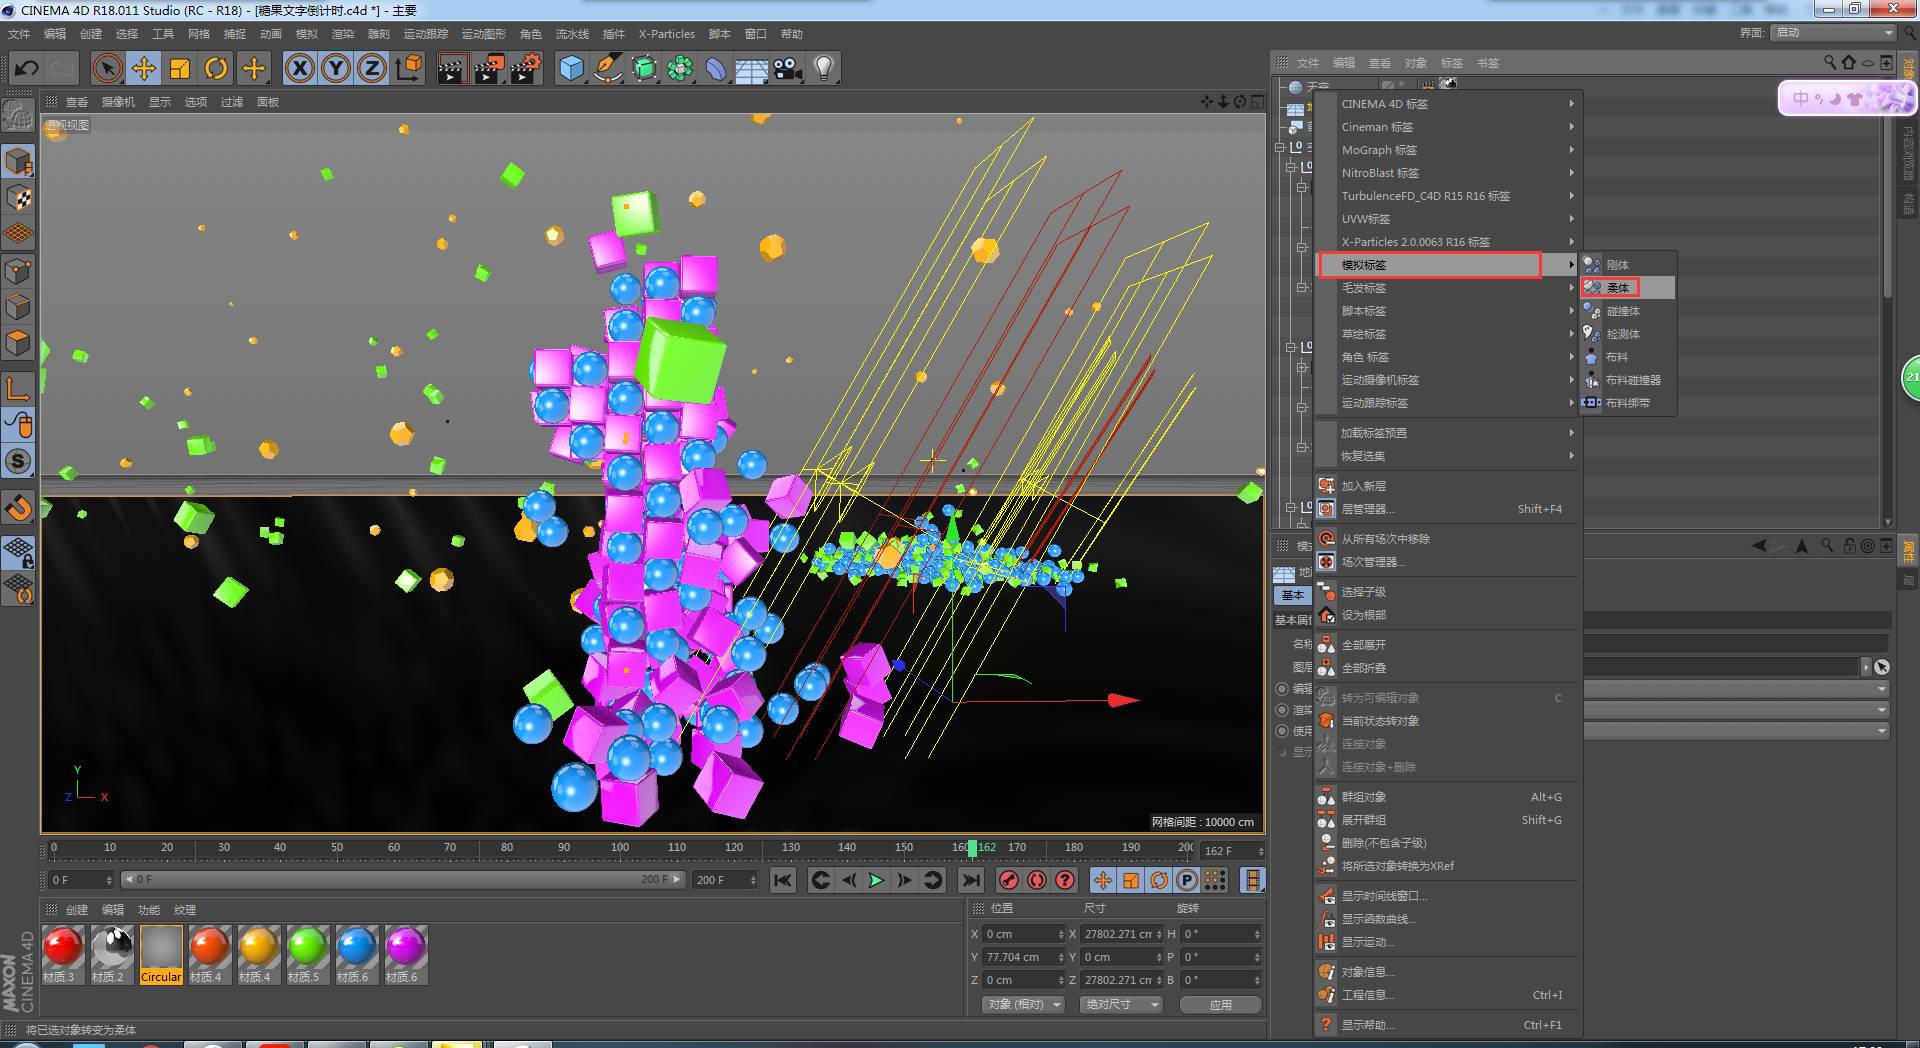Expand the 界面 layout dropdown showing 启动
The height and width of the screenshot is (1048, 1920).
pos(1833,33)
